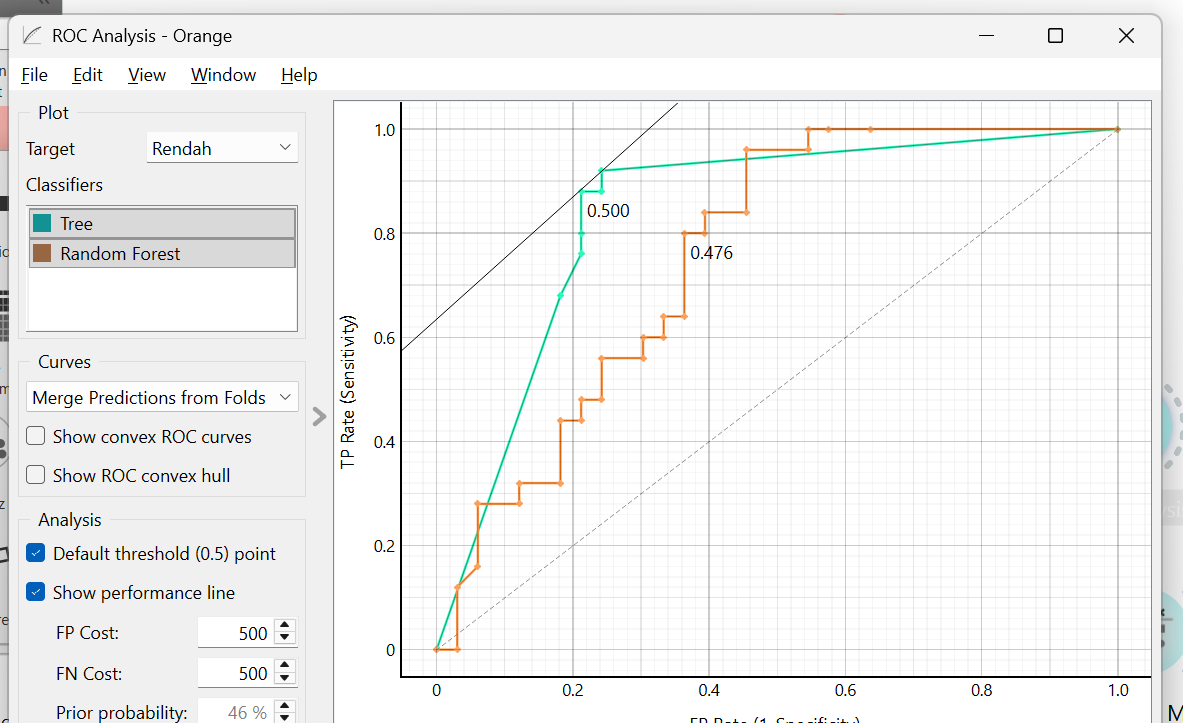Expand the Merge Predictions from Folds dropdown
This screenshot has width=1183, height=723.
click(162, 397)
